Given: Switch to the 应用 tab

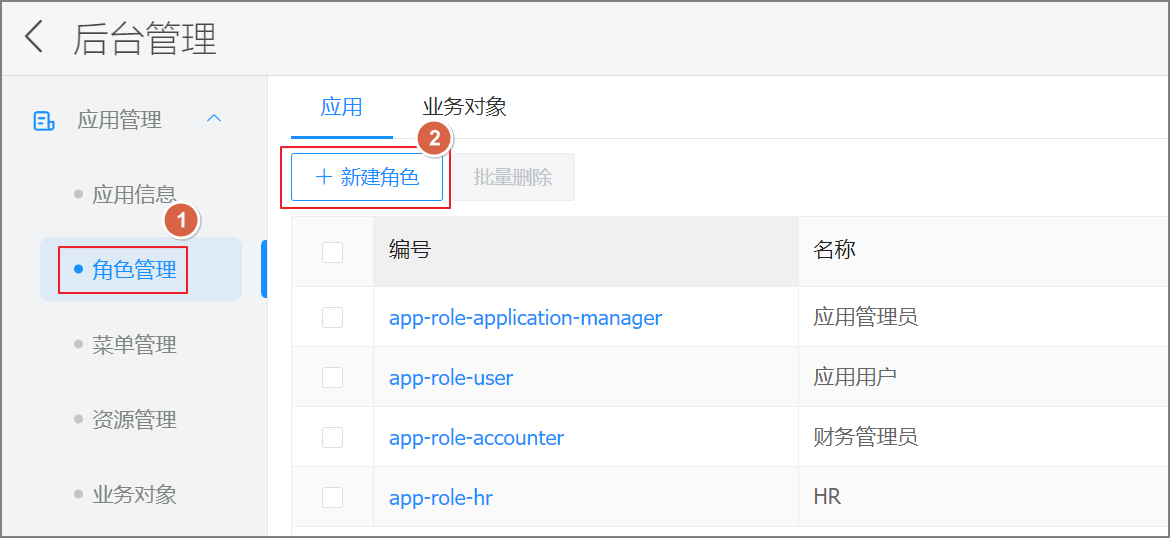Looking at the screenshot, I should (x=341, y=107).
